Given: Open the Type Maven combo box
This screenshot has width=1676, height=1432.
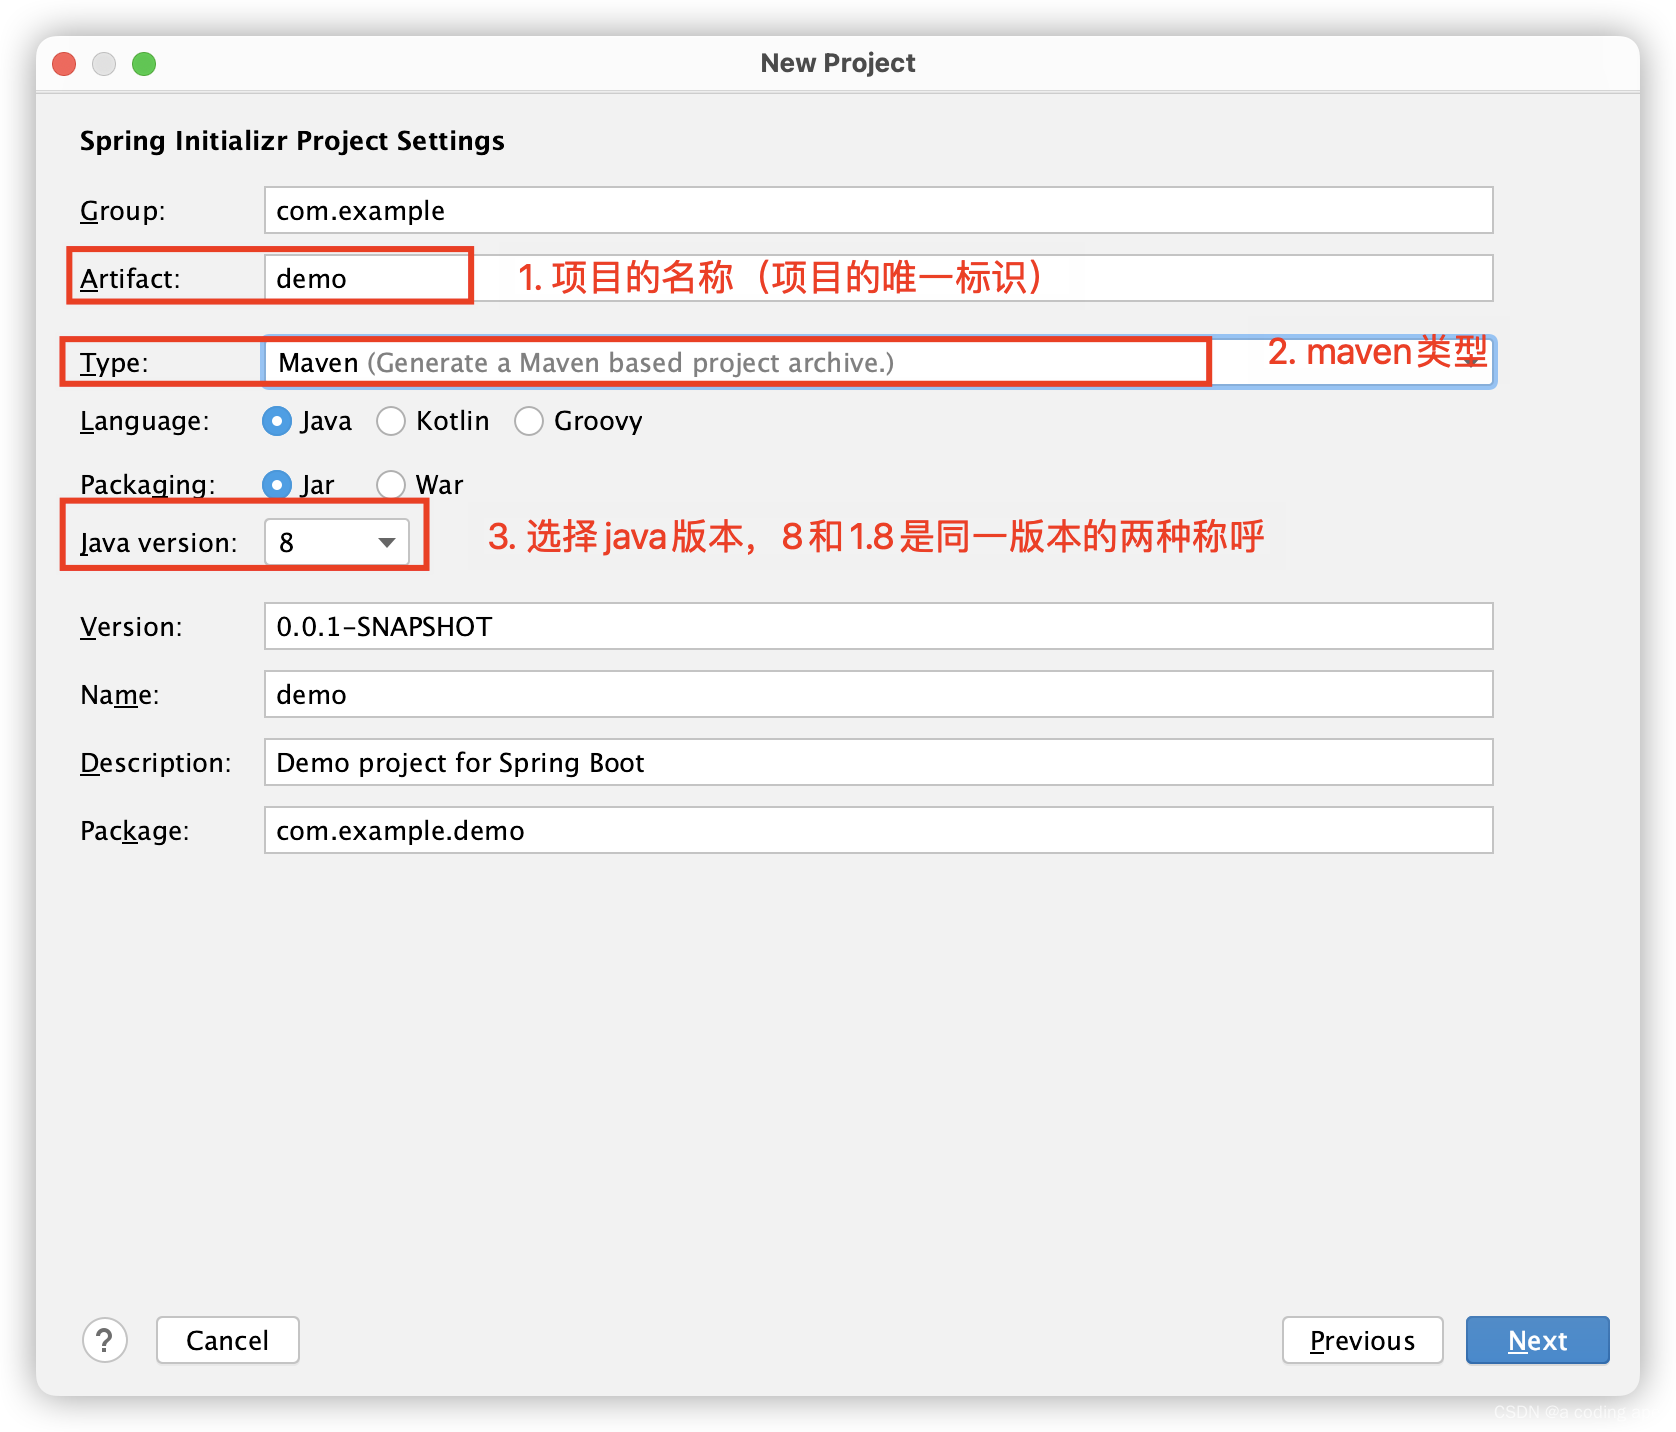Looking at the screenshot, I should coord(879,362).
